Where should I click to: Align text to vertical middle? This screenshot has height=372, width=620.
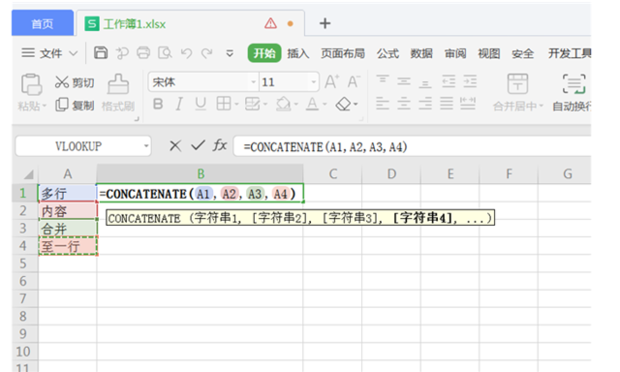pos(404,81)
